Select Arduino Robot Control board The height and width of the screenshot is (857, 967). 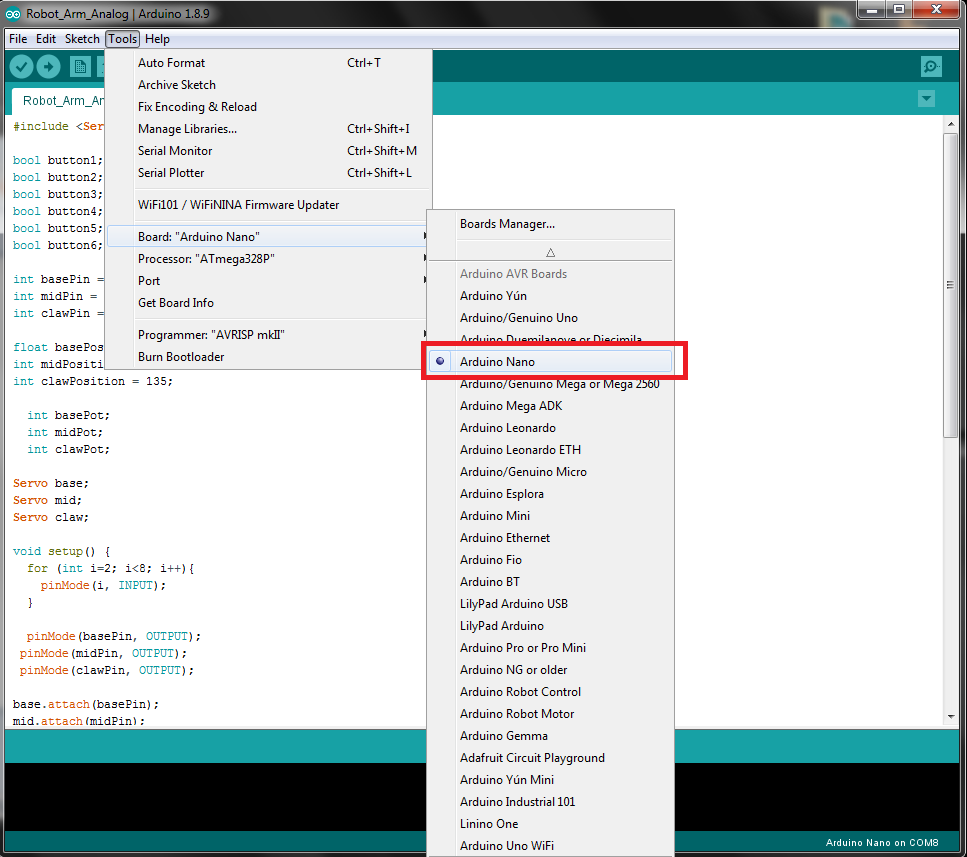[x=550, y=692]
